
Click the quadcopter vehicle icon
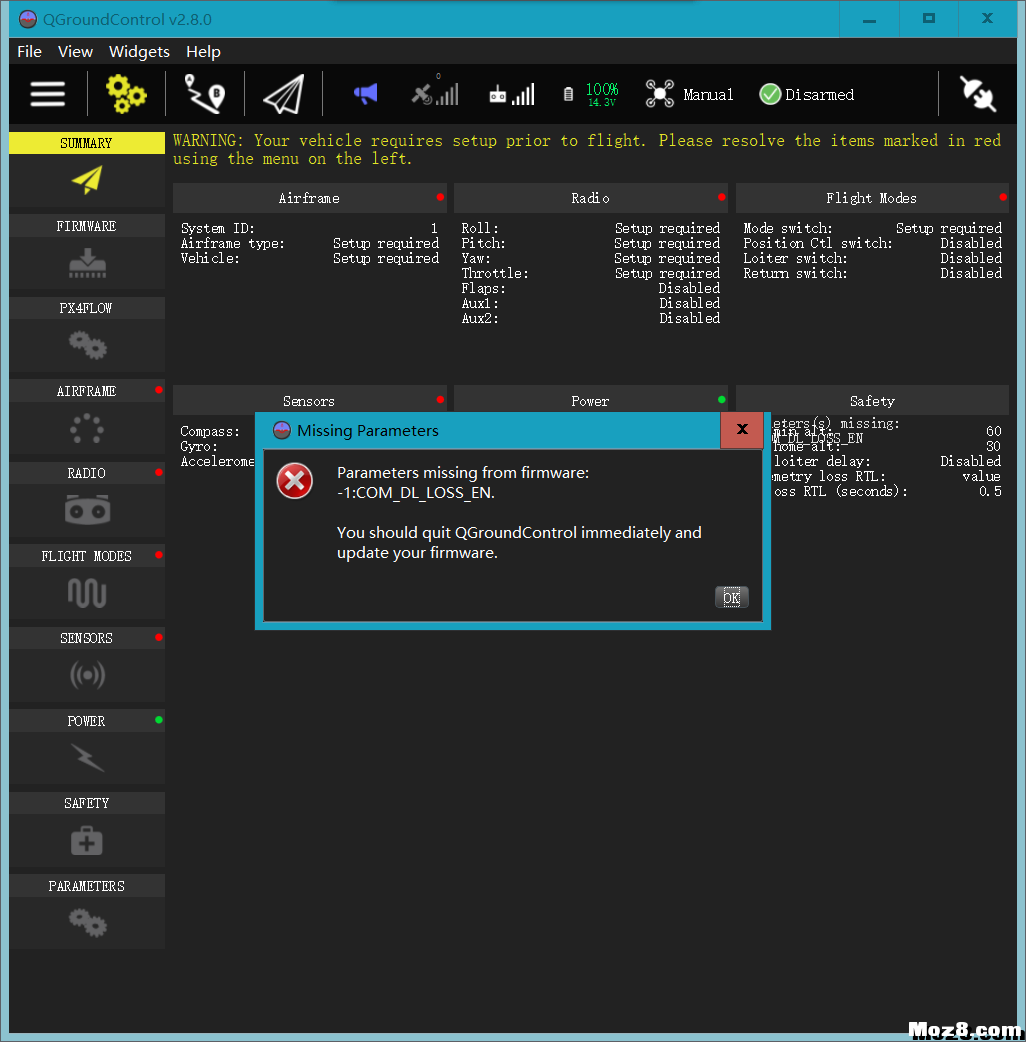pos(660,94)
